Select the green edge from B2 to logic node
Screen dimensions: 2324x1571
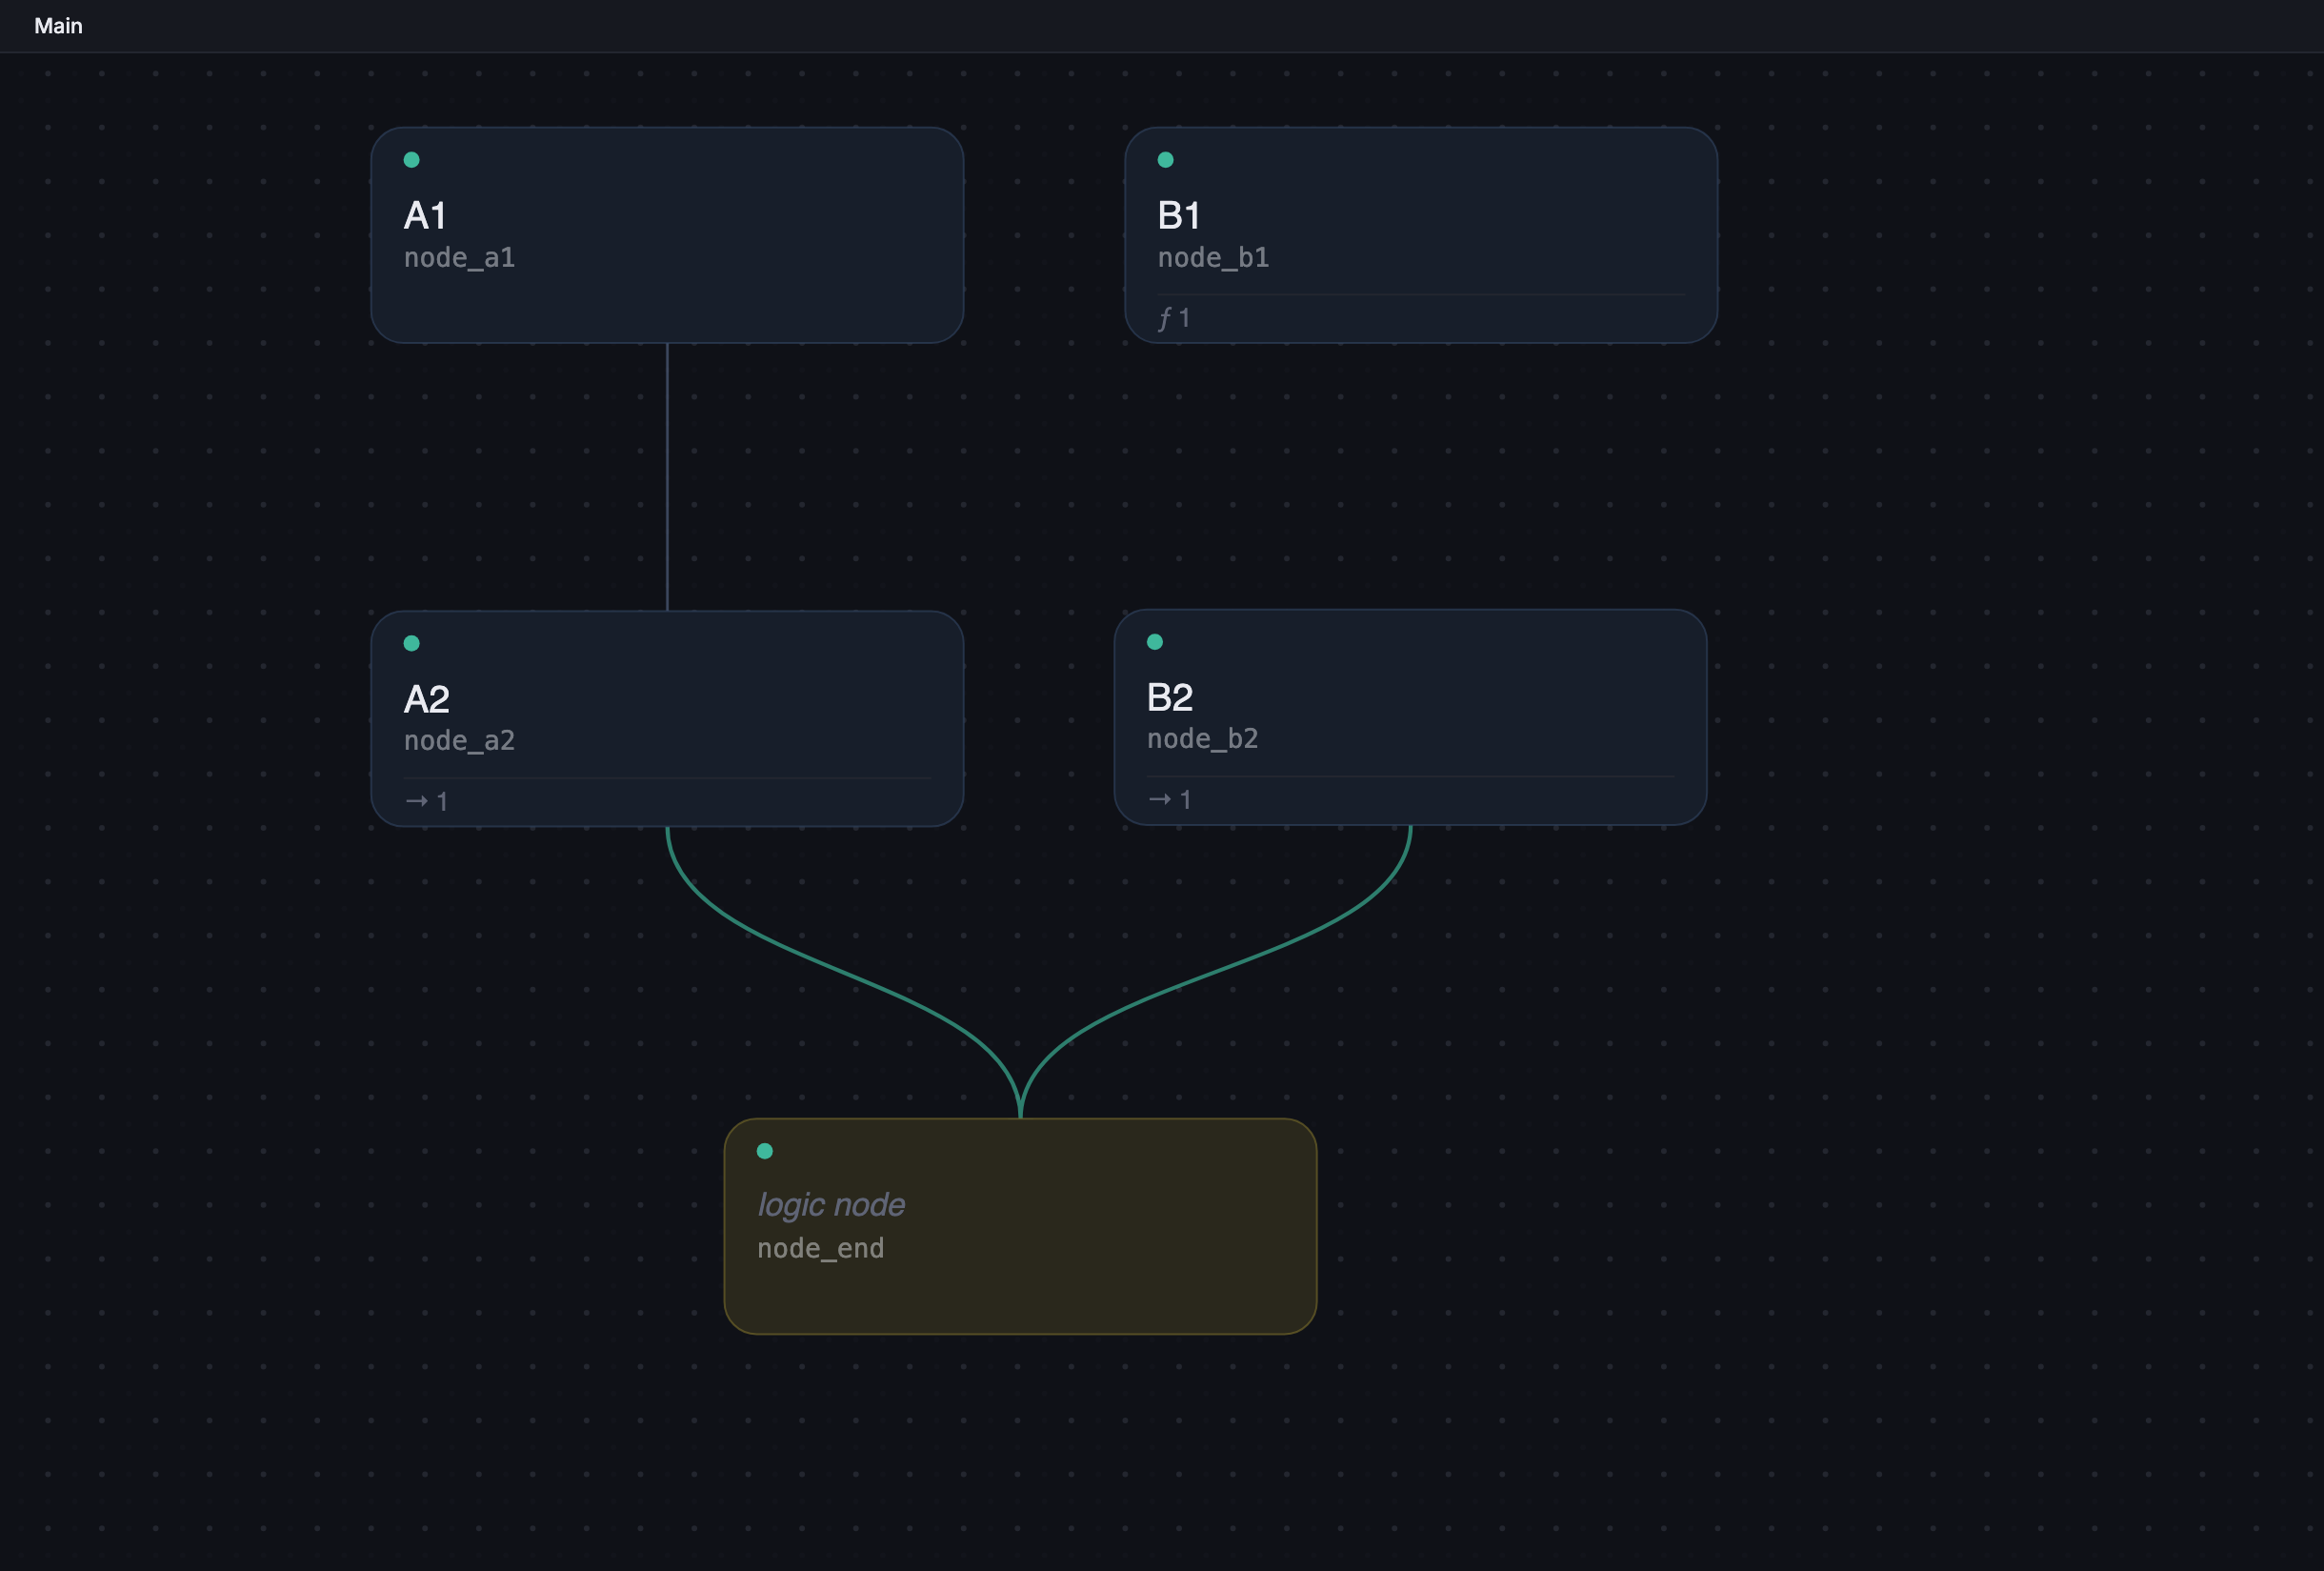click(1215, 971)
